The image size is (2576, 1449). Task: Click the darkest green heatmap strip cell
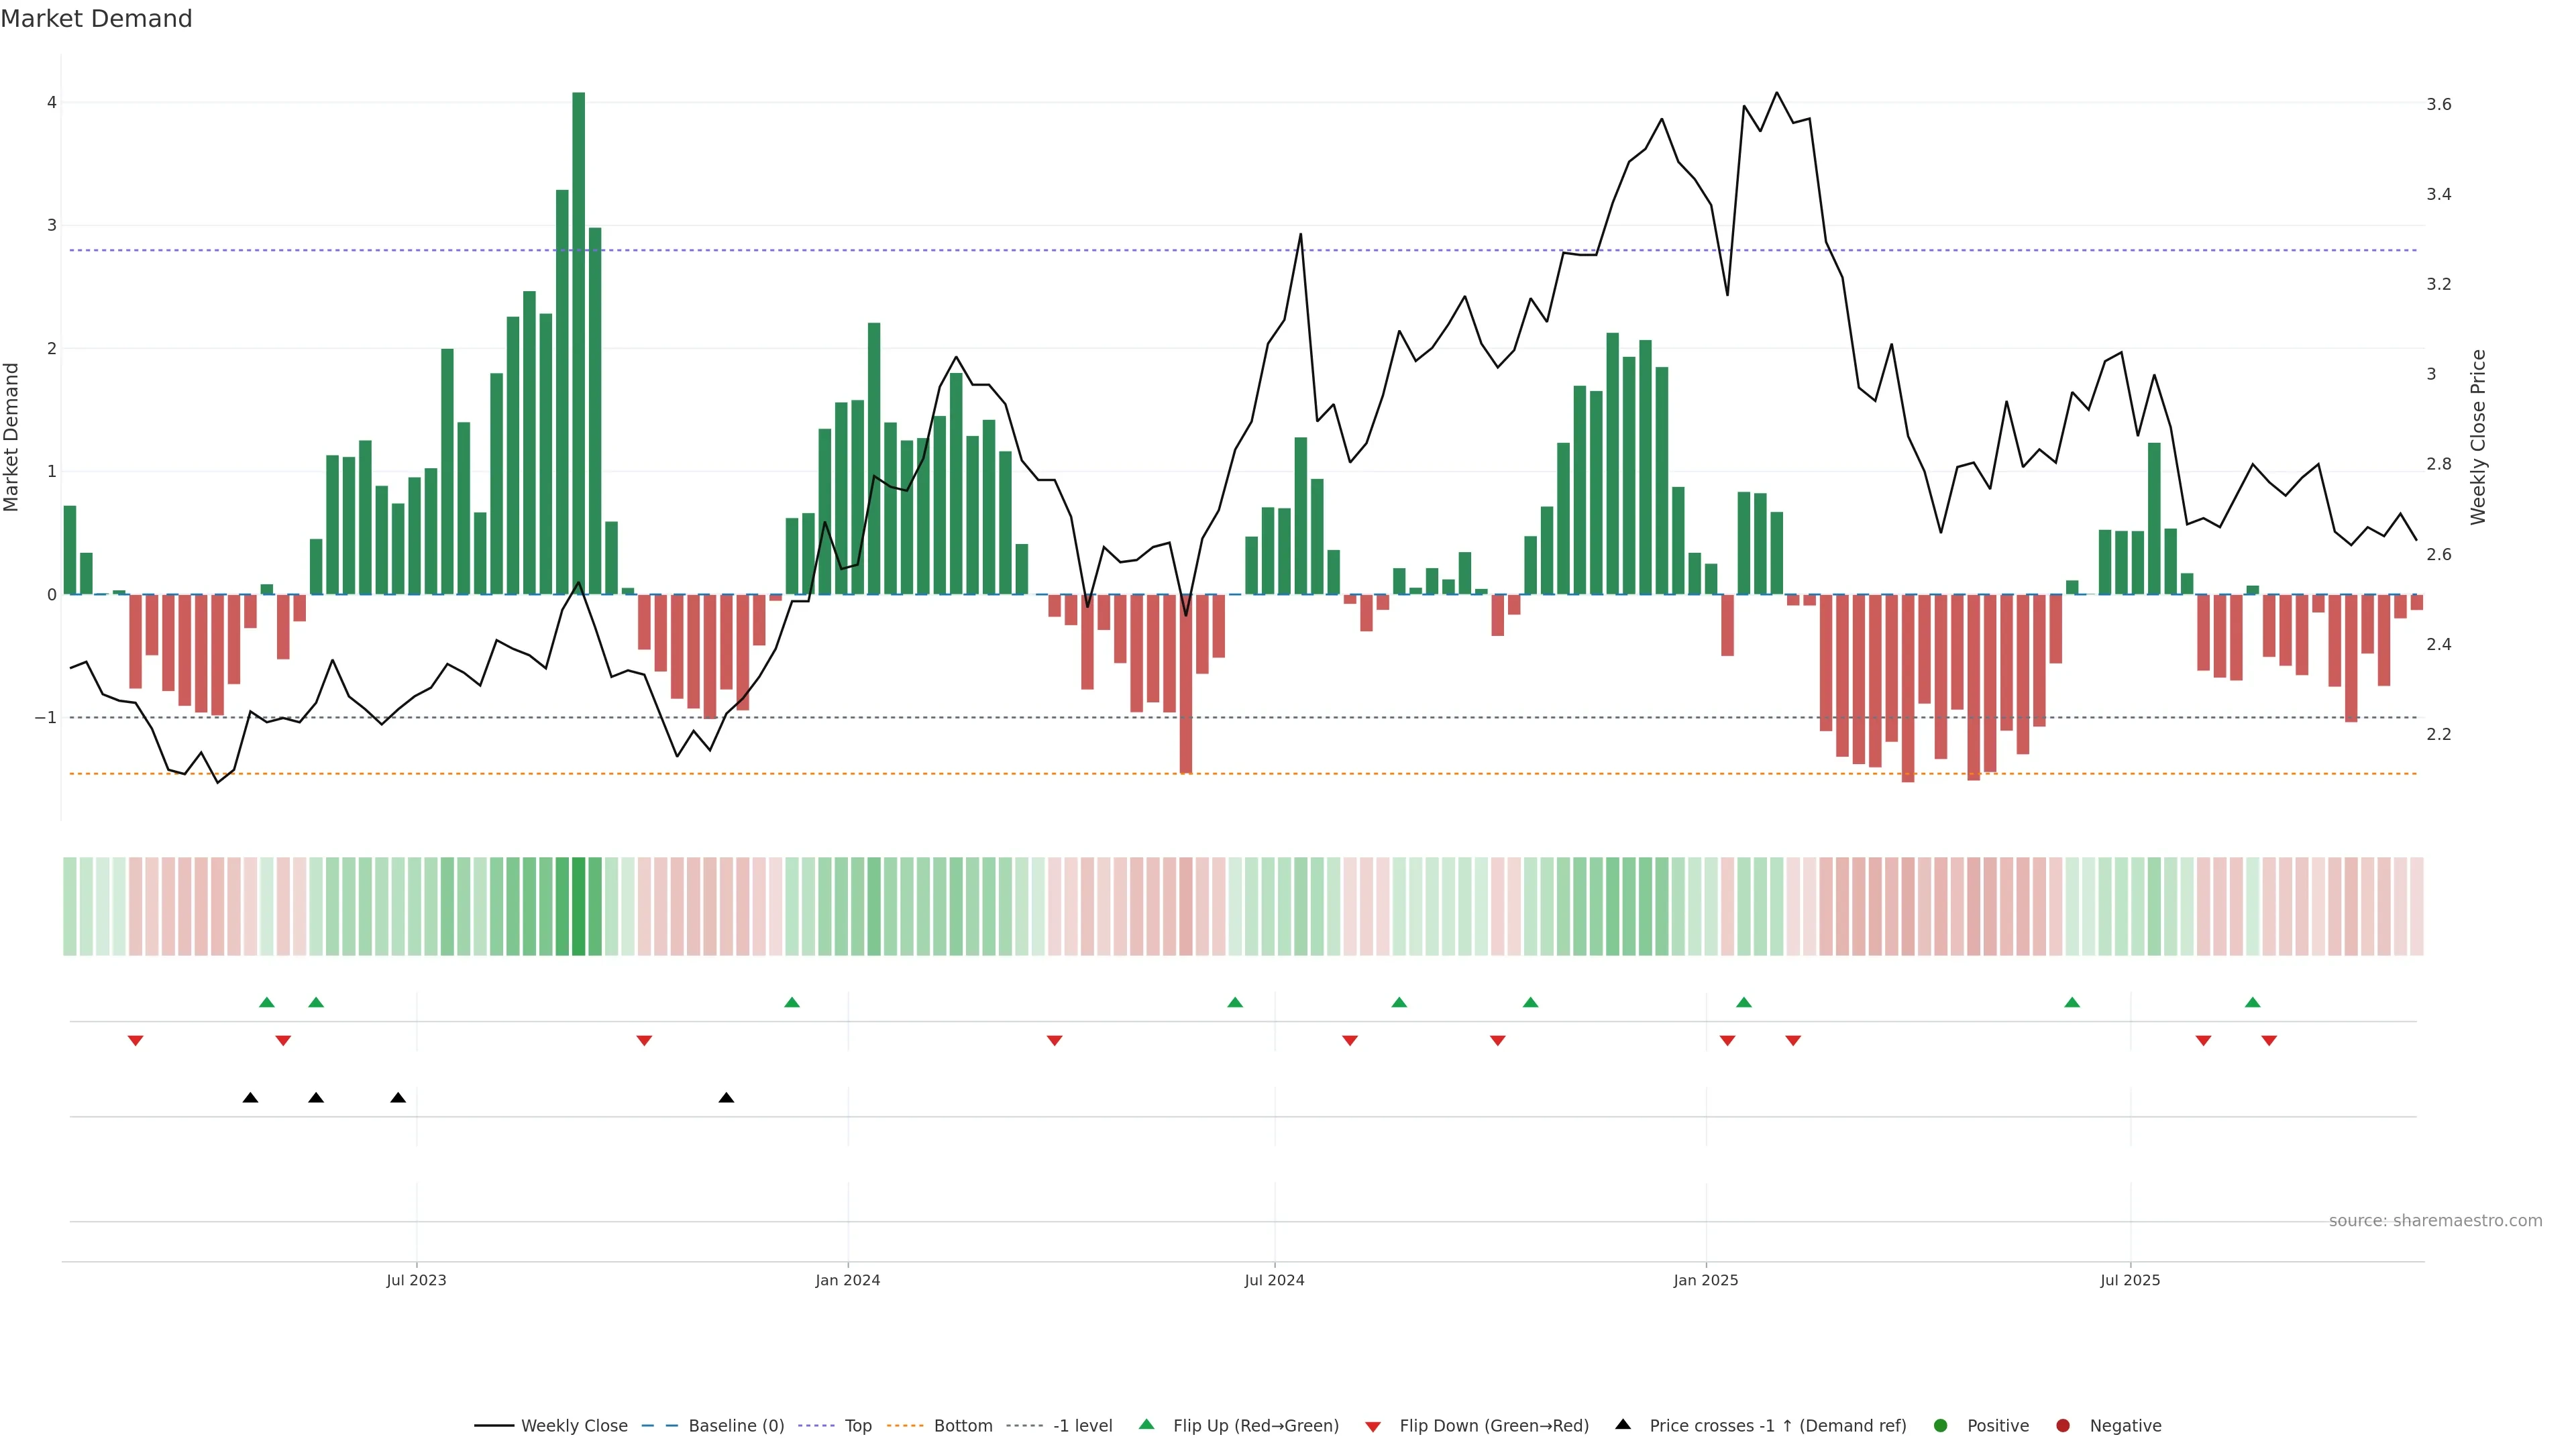coord(578,906)
